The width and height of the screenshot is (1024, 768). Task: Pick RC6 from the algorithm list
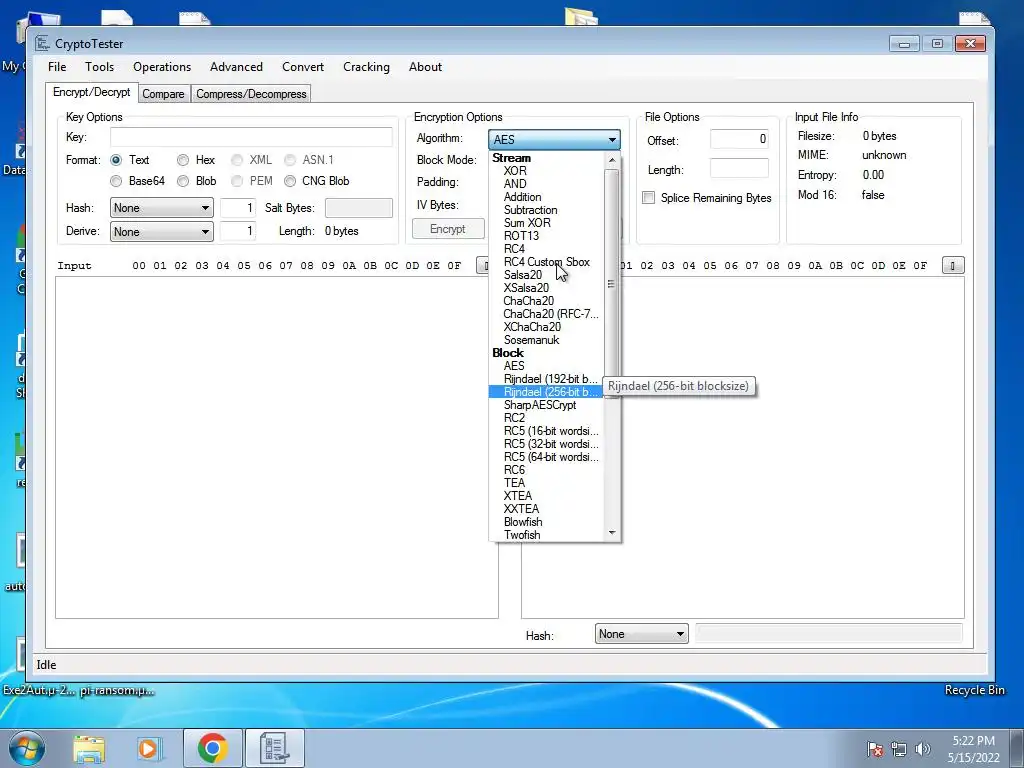(x=514, y=470)
